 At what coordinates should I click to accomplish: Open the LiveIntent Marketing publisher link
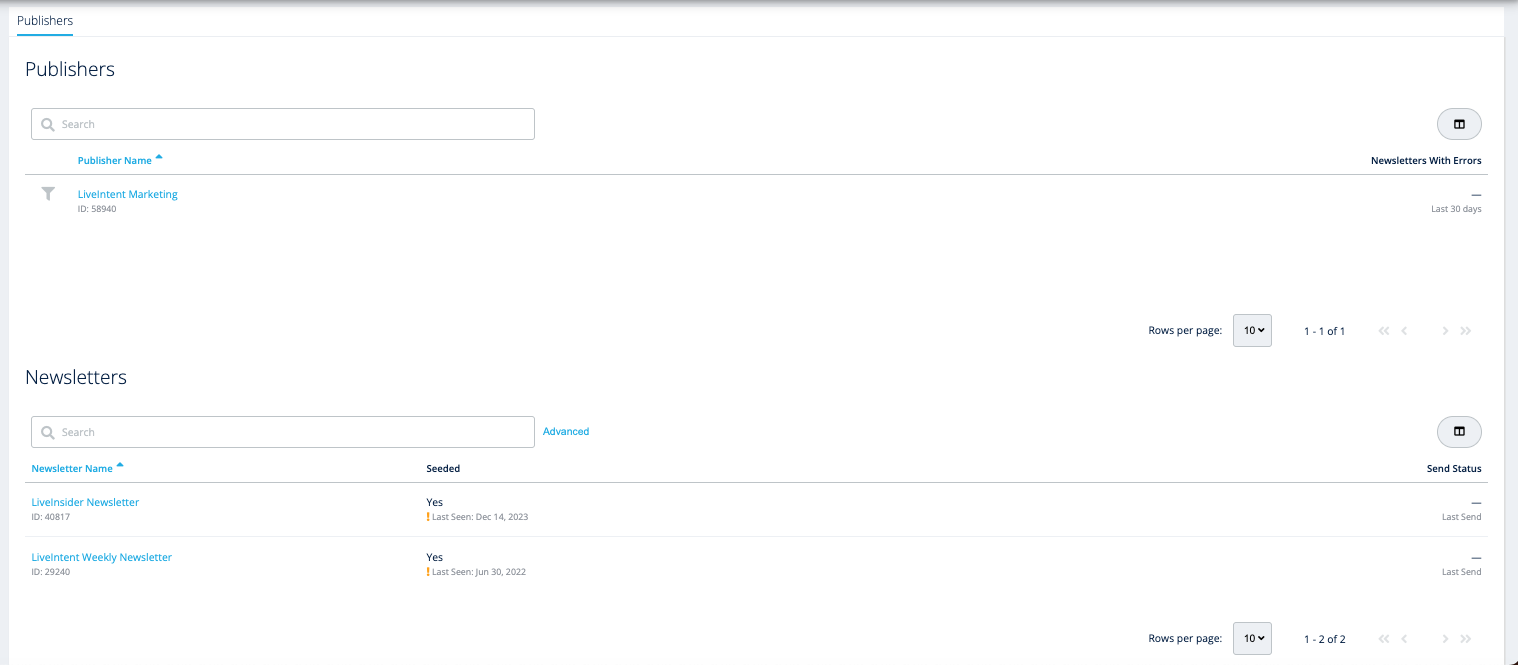click(128, 194)
